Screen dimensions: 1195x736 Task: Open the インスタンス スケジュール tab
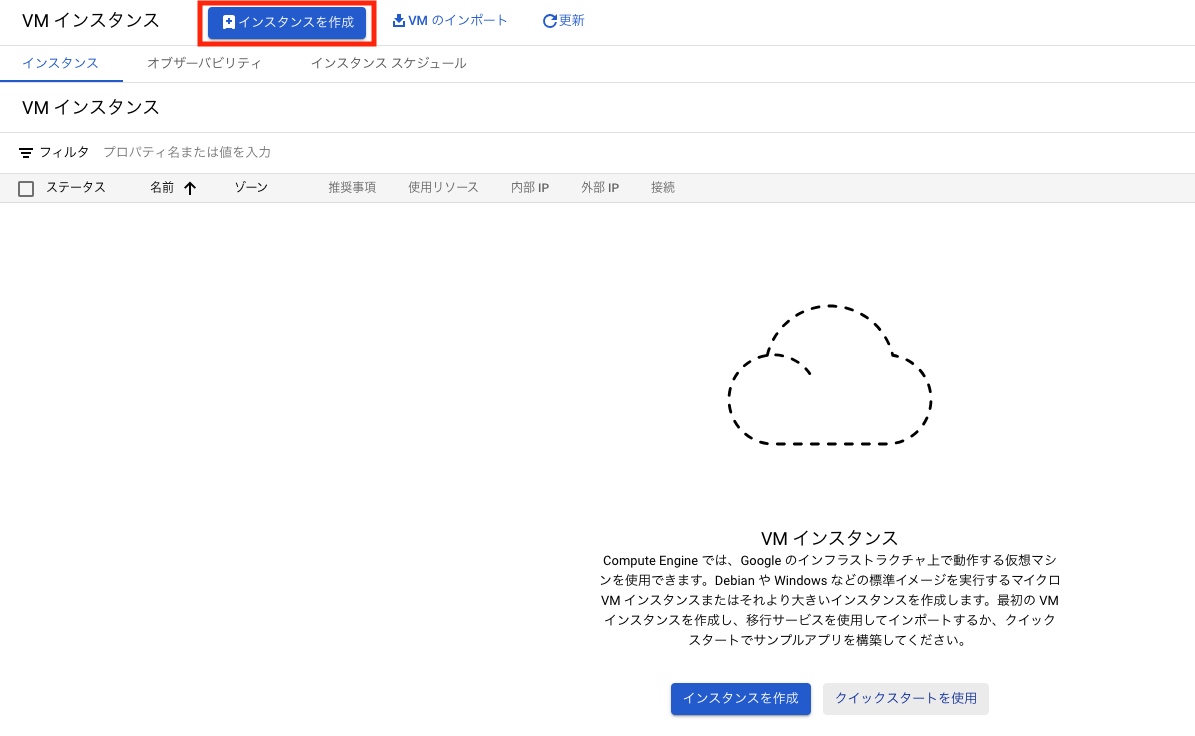click(388, 63)
